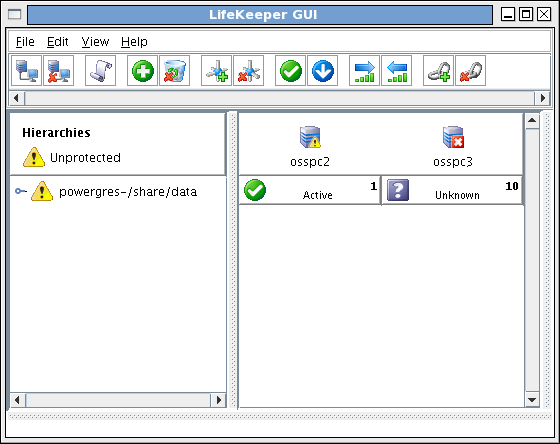
Task: Click the toolbar scrollbar right arrow
Action: pos(543,98)
